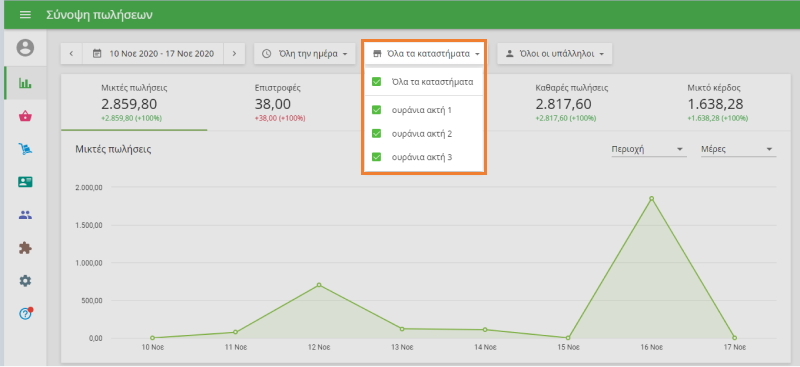
Task: Open the employee ID card icon
Action: click(25, 182)
